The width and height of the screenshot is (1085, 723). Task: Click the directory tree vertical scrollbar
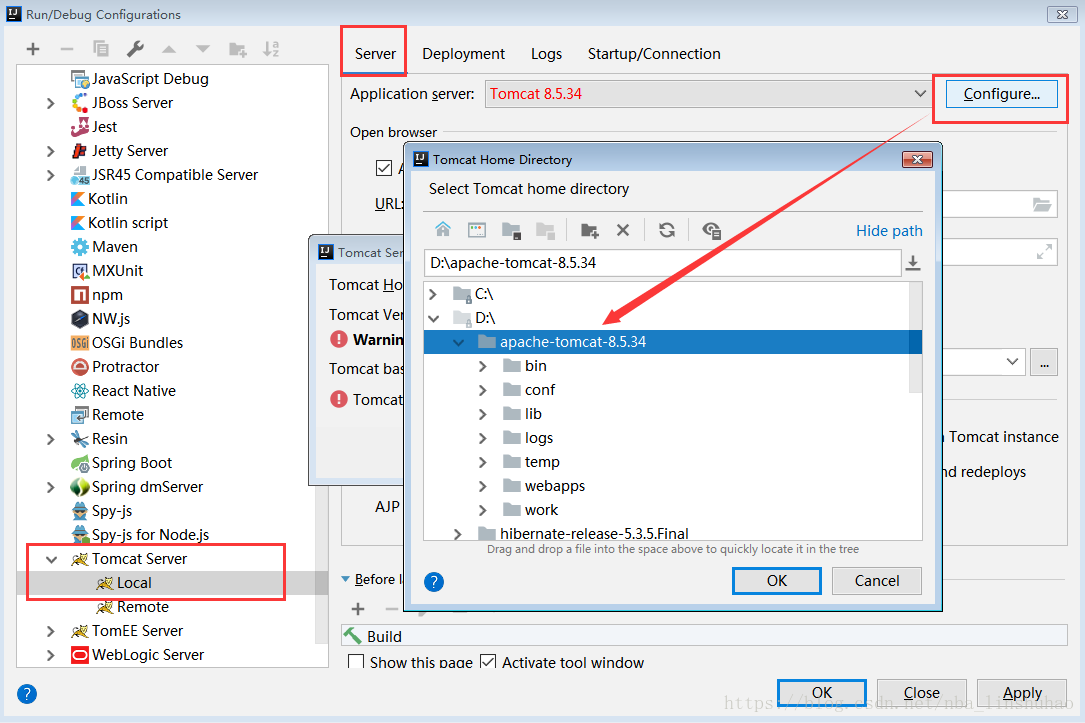[915, 338]
